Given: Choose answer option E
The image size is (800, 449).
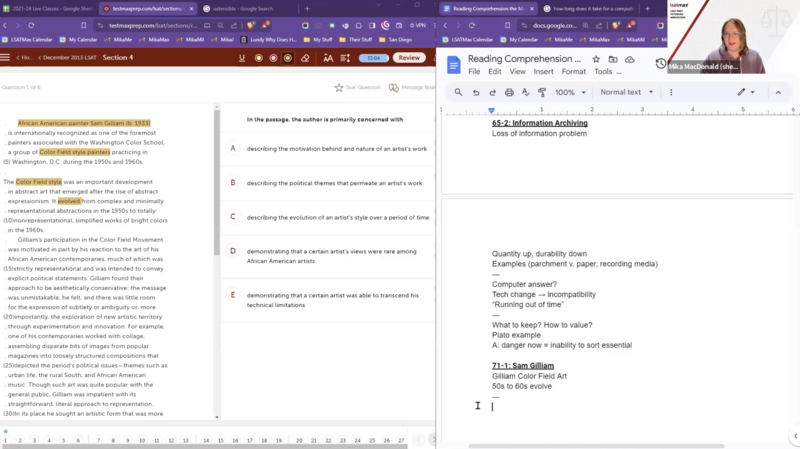Looking at the screenshot, I should click(x=233, y=295).
